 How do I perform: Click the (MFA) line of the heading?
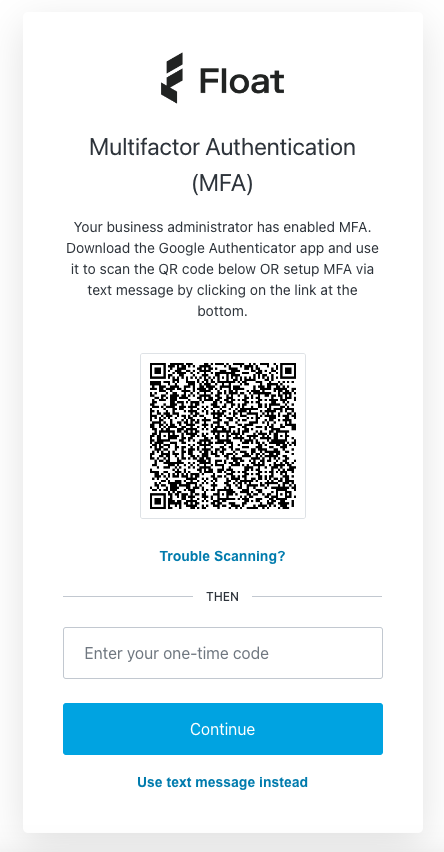click(x=222, y=184)
